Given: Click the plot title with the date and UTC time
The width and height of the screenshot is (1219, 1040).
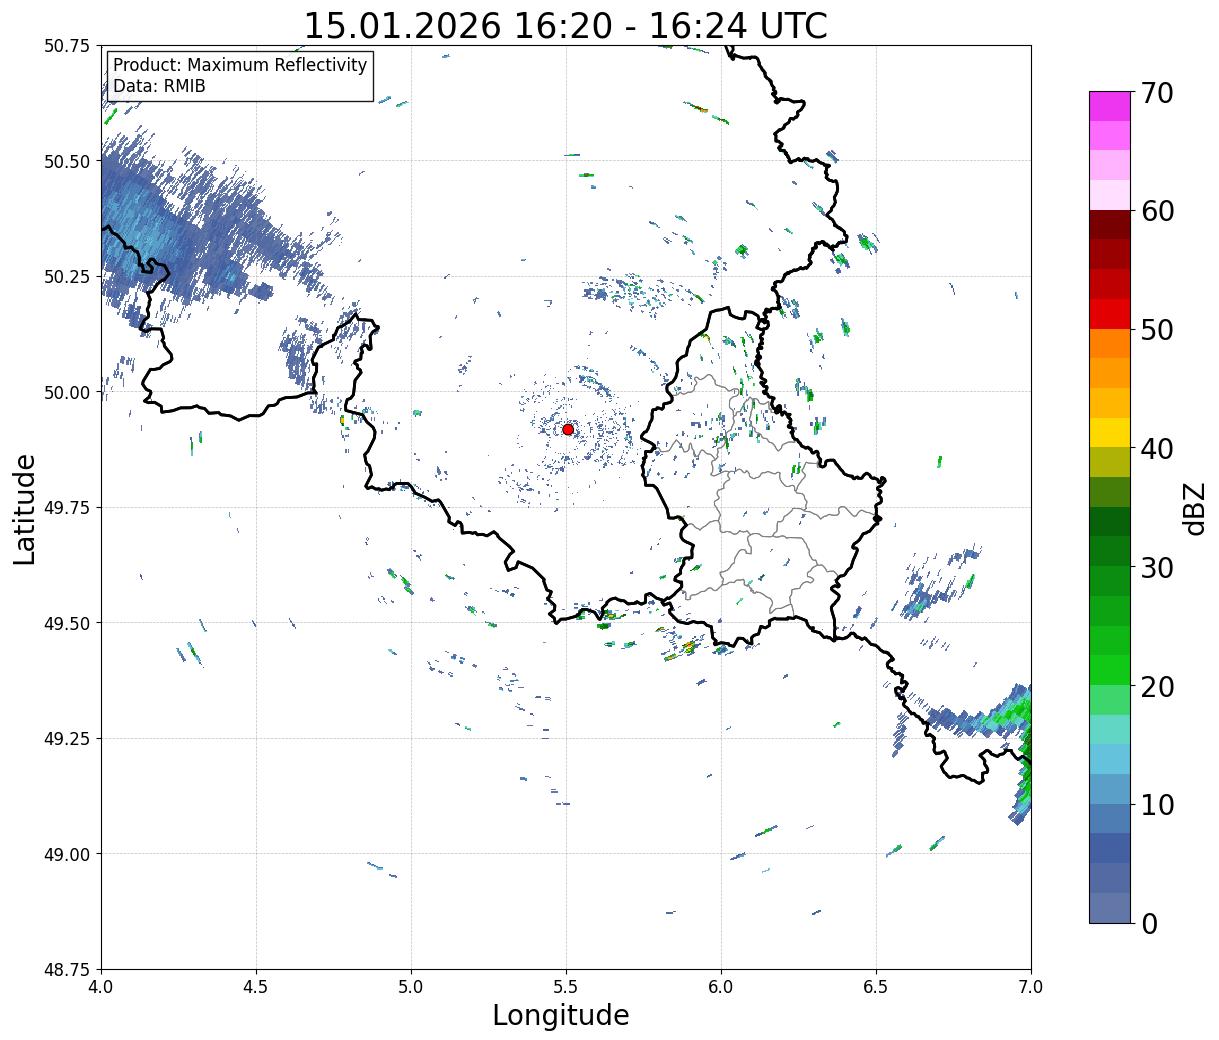Looking at the screenshot, I should pyautogui.click(x=565, y=25).
